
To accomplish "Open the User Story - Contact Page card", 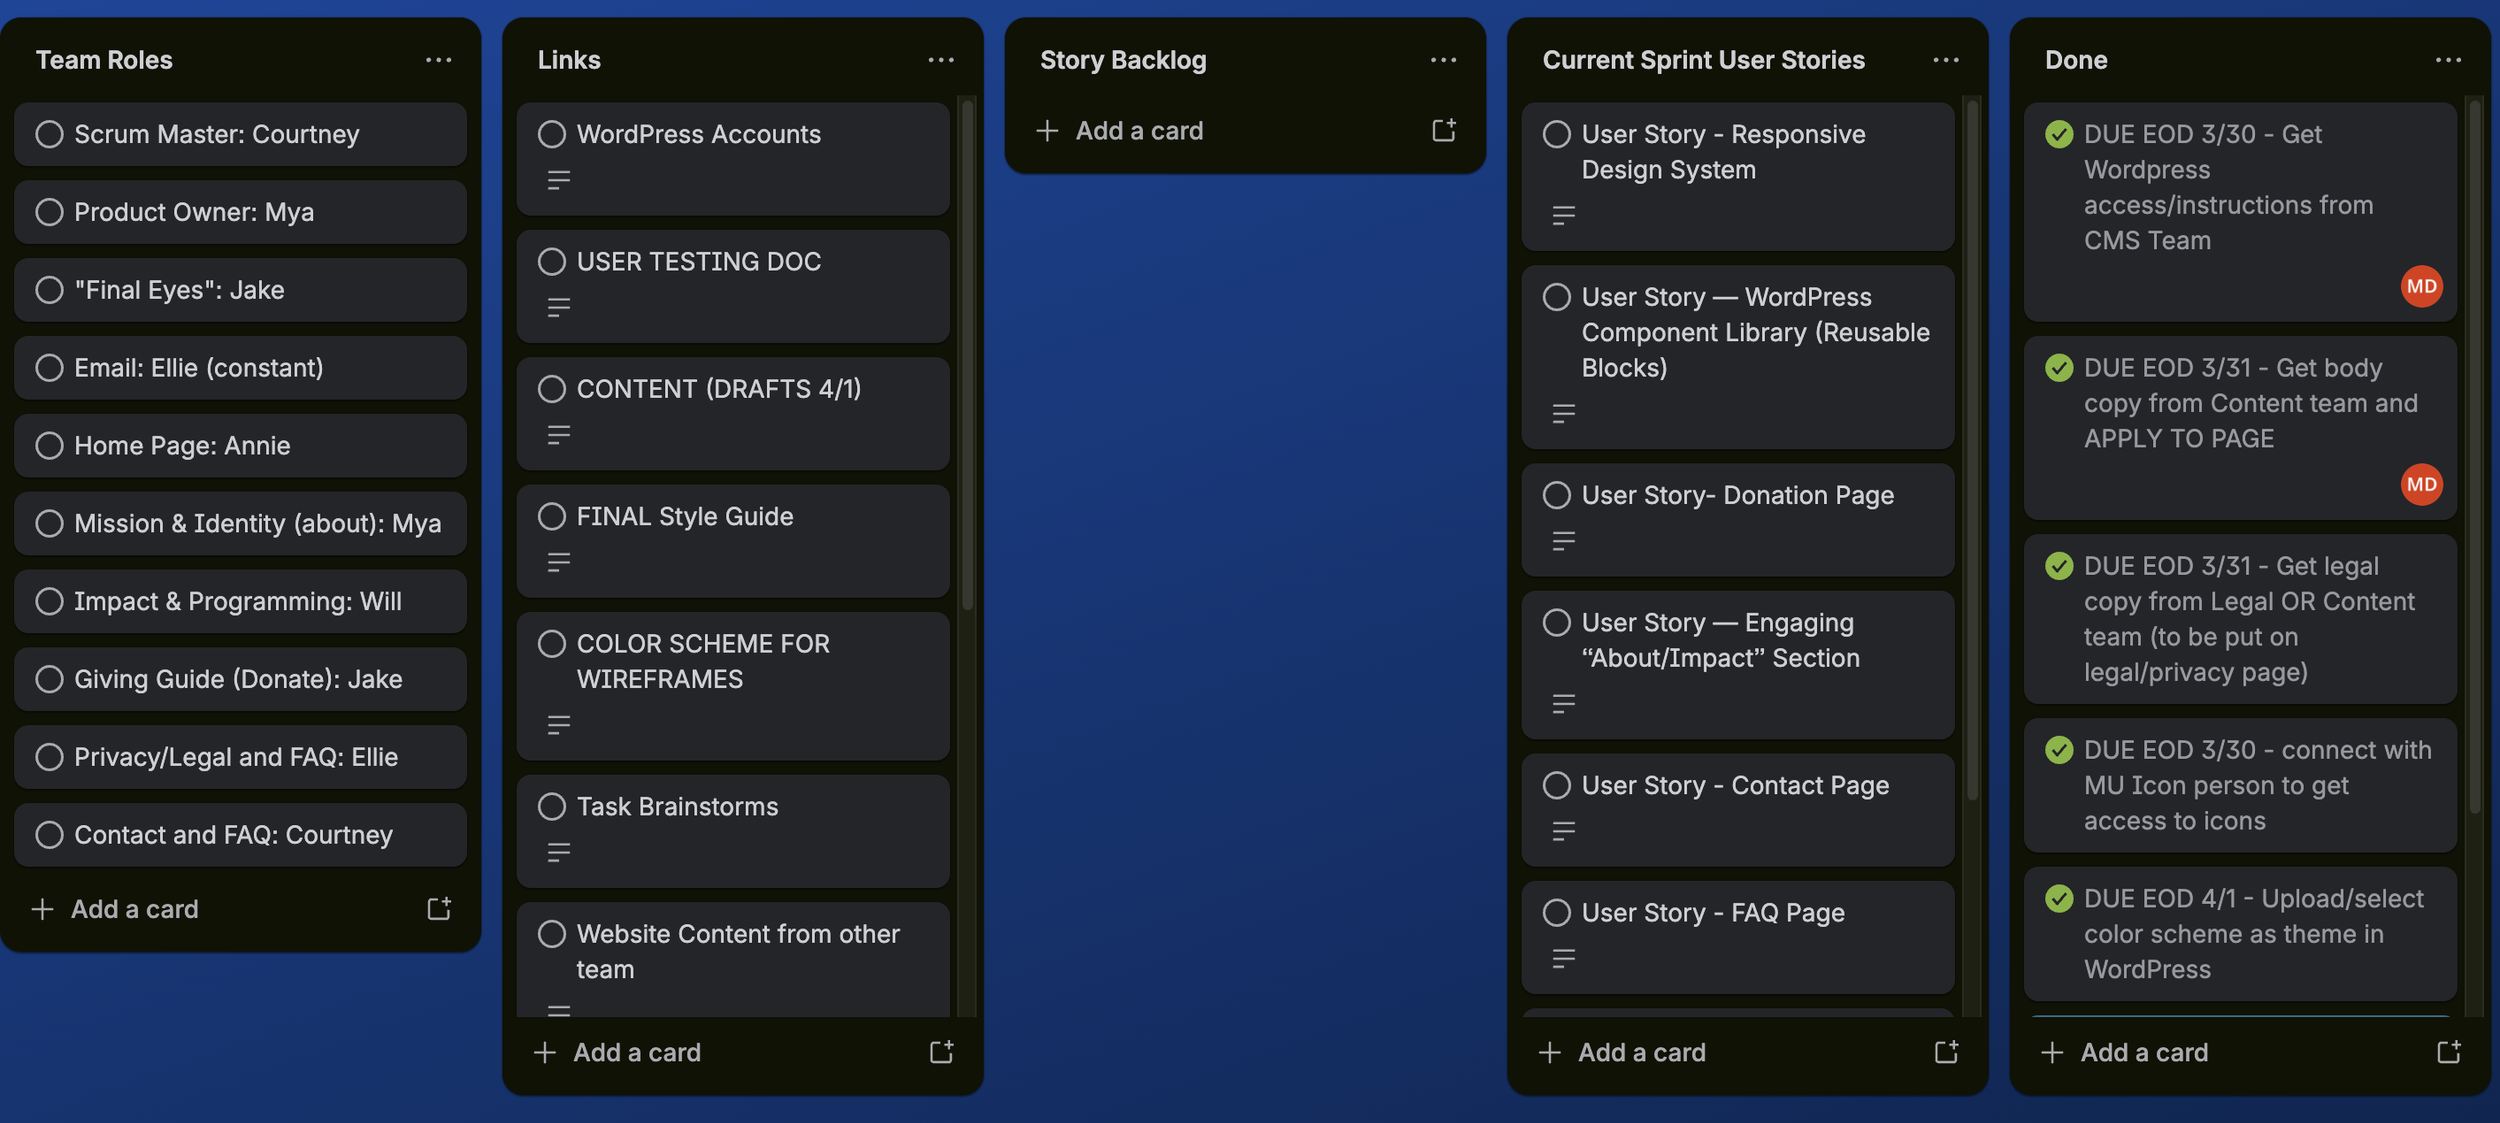I will tap(1734, 786).
